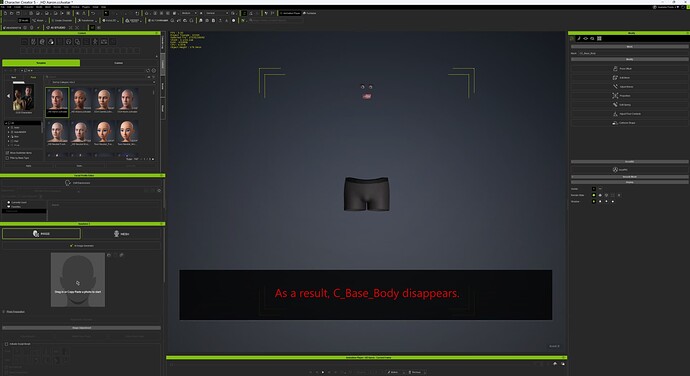Toggle the AI Image Generator checkbox
690x376 pixels.
tap(71, 246)
